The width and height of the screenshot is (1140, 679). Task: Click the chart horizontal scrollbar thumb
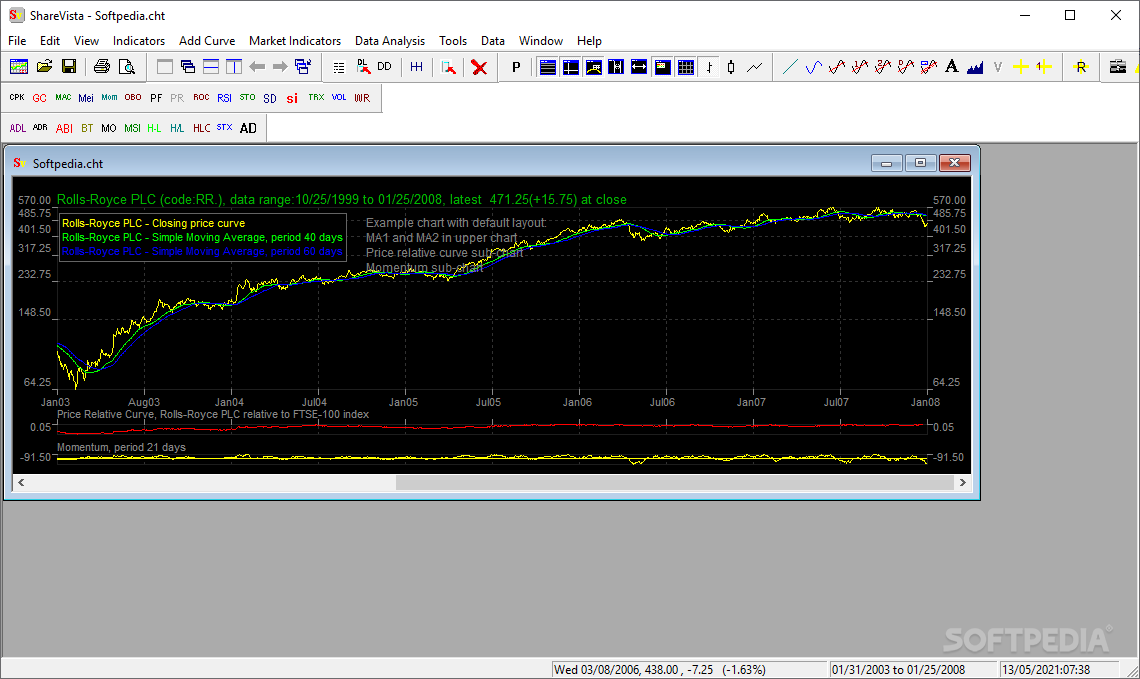675,483
